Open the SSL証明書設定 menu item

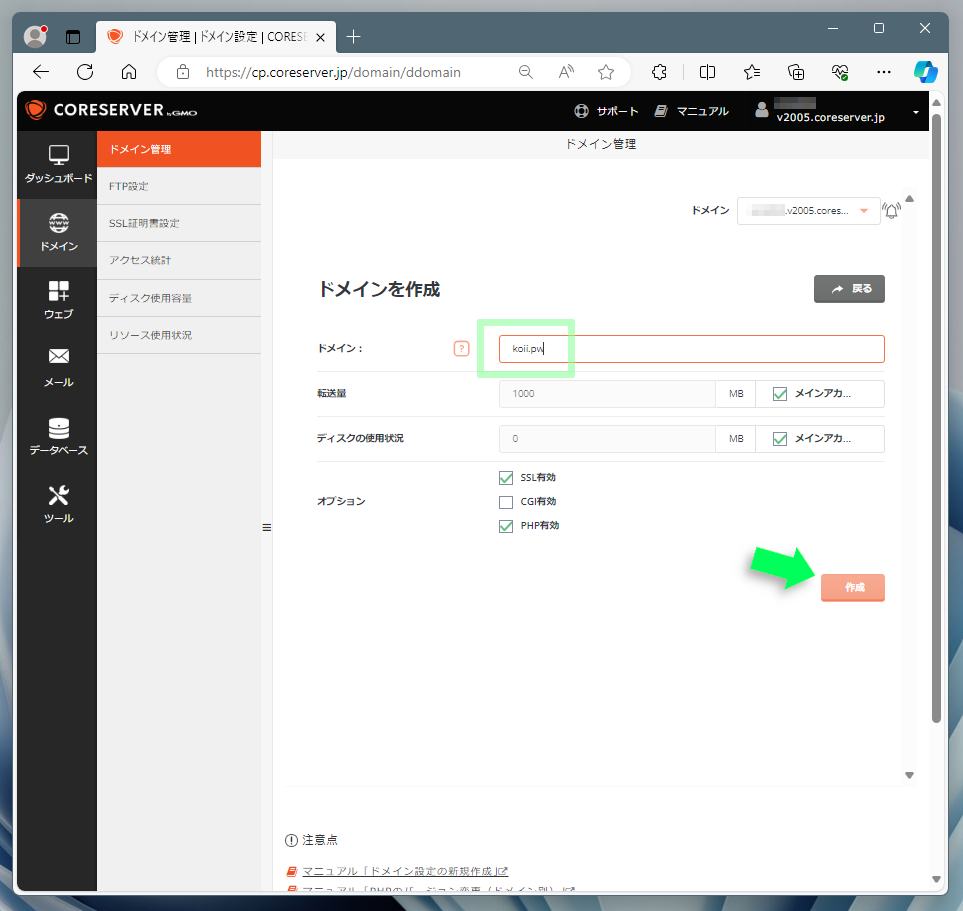(179, 224)
